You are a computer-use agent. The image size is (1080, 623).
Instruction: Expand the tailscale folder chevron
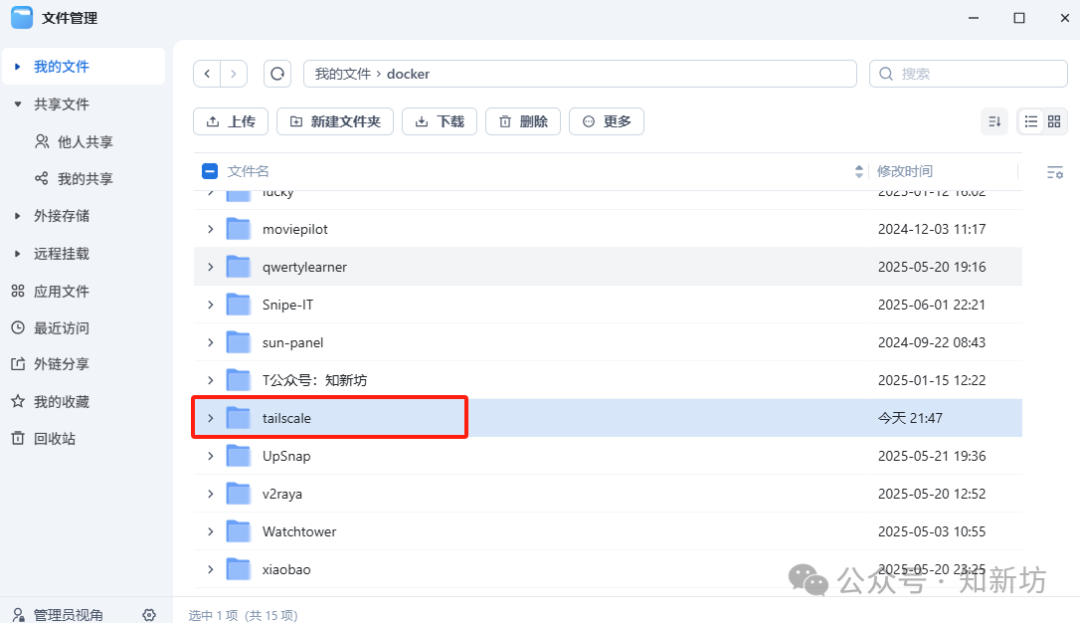point(210,418)
